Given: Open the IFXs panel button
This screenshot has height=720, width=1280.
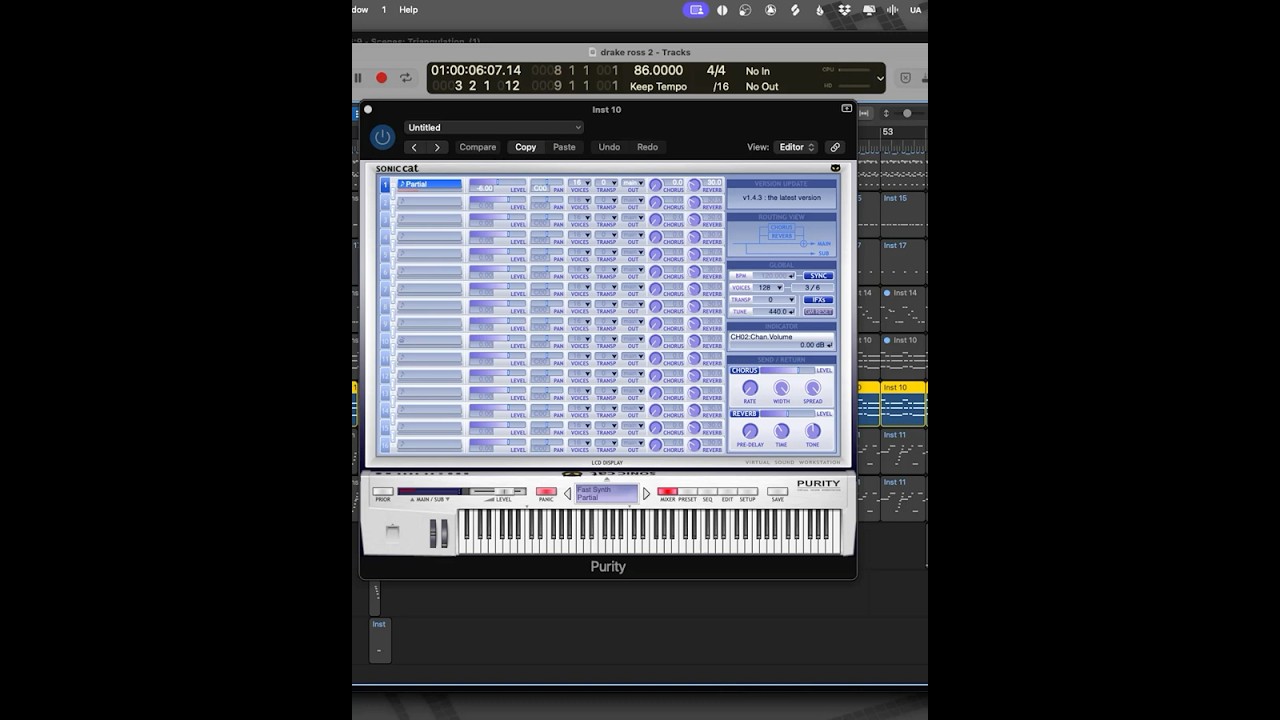Looking at the screenshot, I should [818, 300].
